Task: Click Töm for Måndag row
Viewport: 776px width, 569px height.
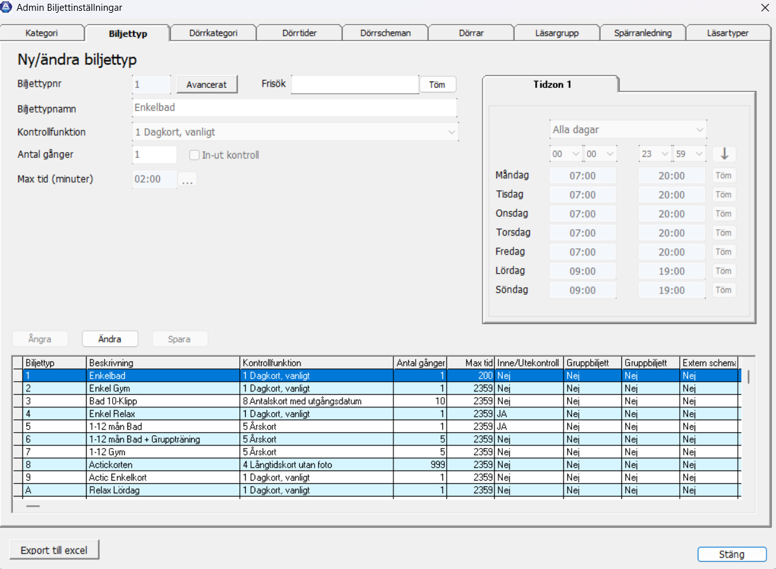Action: (x=724, y=176)
